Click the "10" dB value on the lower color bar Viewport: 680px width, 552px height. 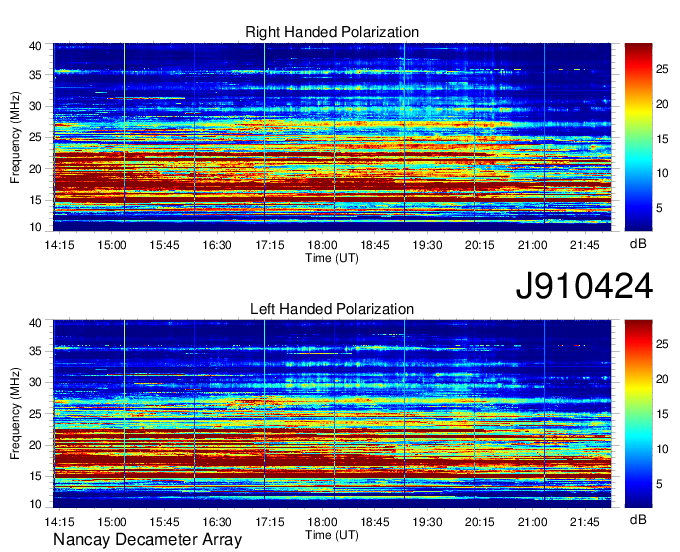tap(662, 449)
